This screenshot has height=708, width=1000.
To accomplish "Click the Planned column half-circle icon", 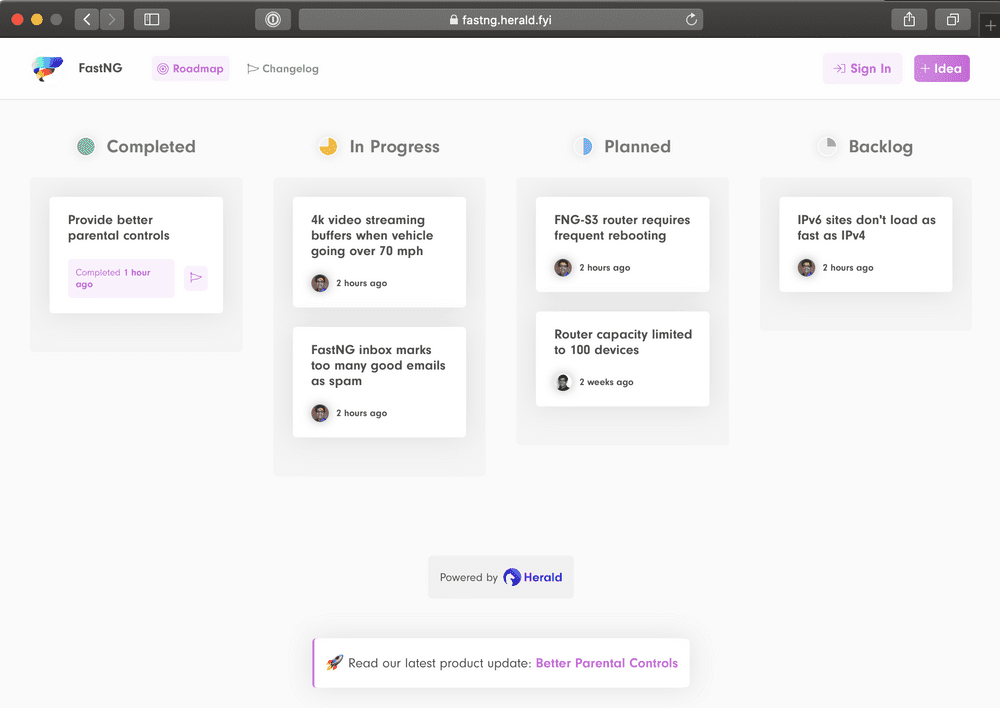I will tap(583, 146).
